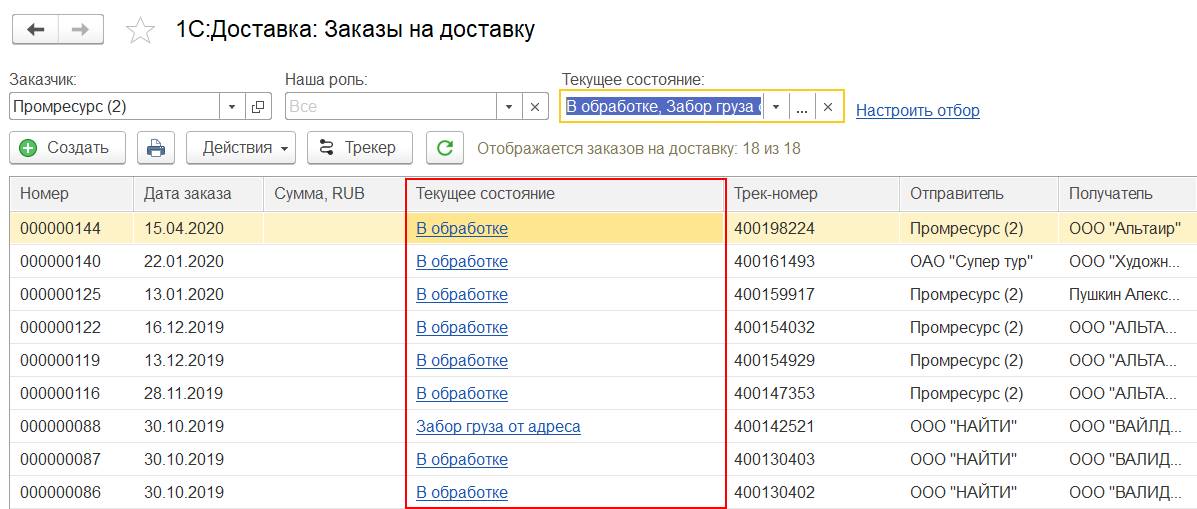Click the forward navigation arrow
Viewport: 1197px width, 509px height.
click(81, 30)
